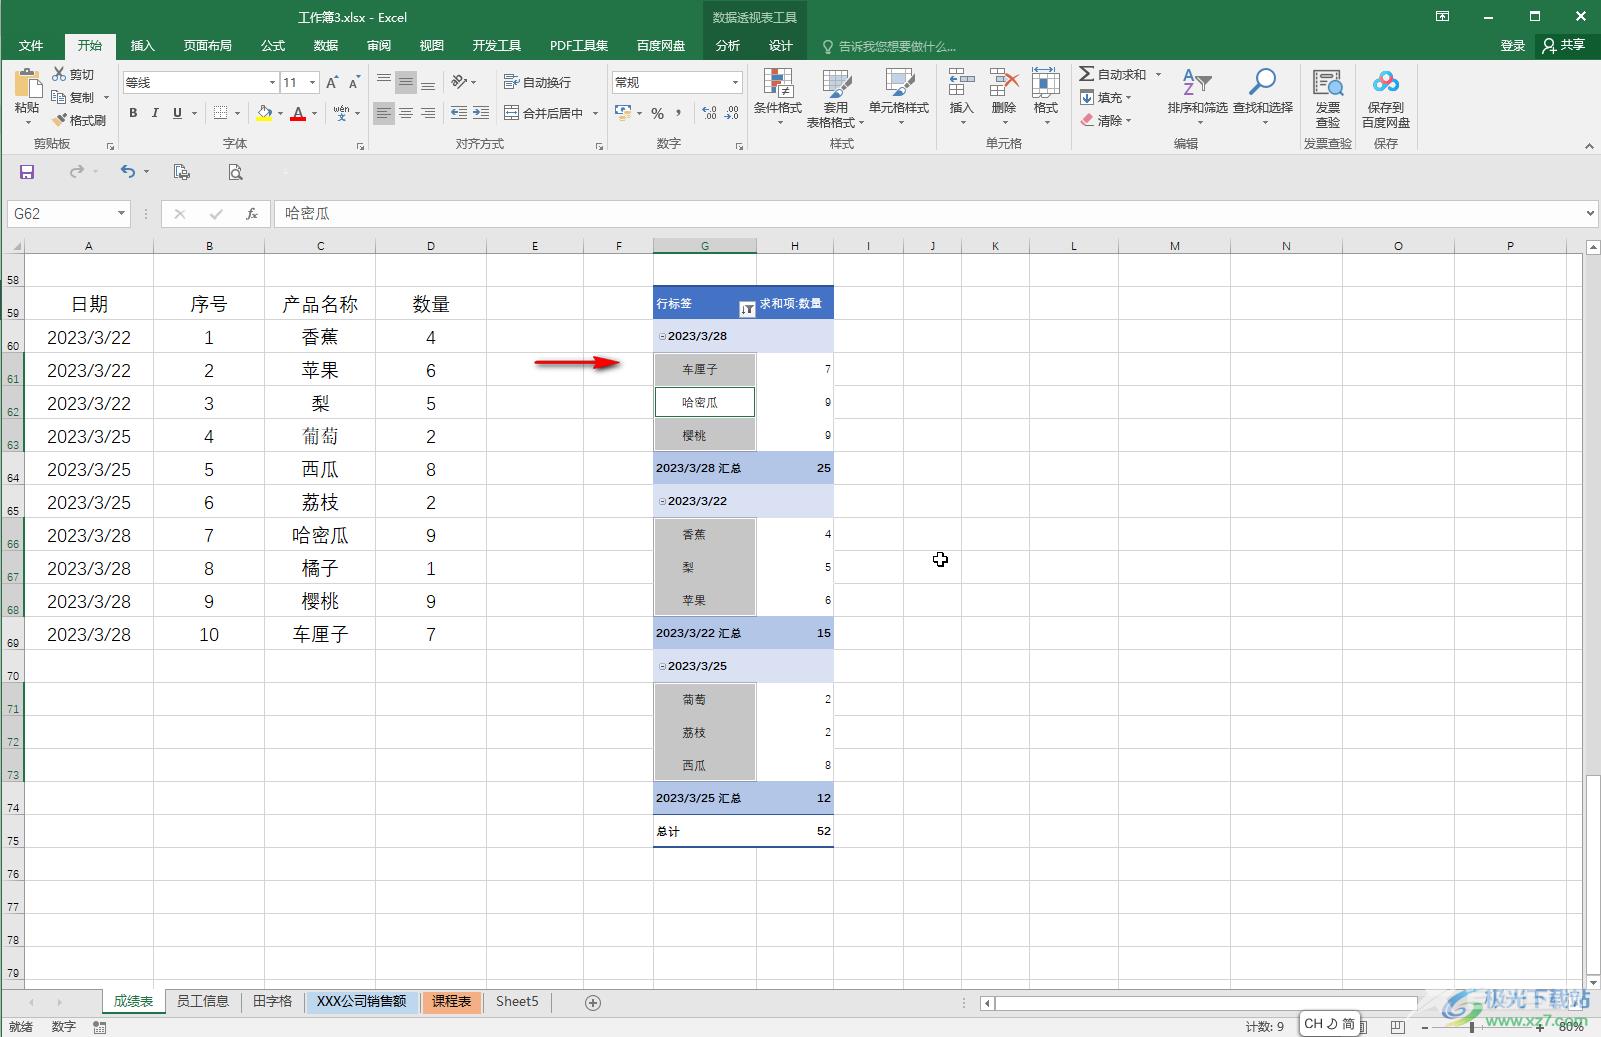The height and width of the screenshot is (1037, 1601).
Task: Toggle middle vertical alignment
Action: [406, 82]
